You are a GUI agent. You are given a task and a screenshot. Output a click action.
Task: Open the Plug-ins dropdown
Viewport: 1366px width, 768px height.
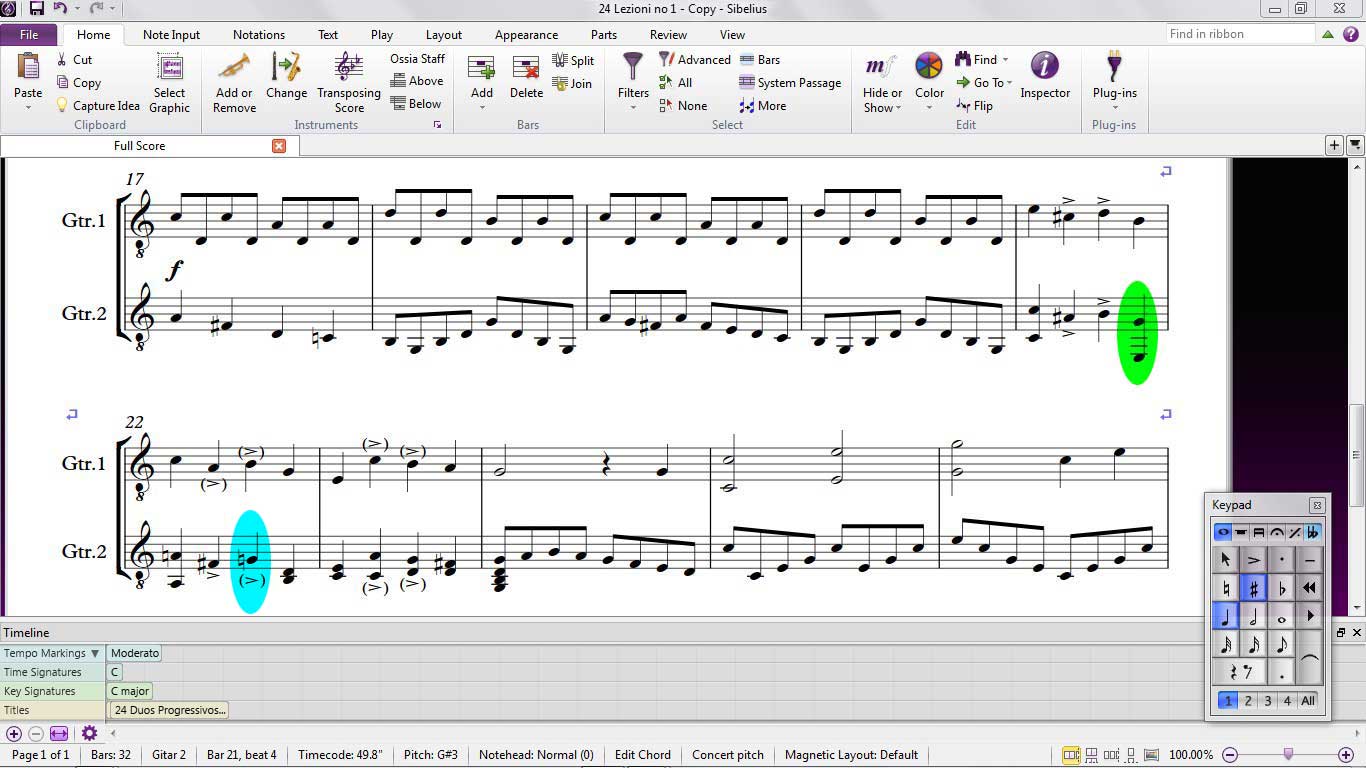click(1114, 108)
